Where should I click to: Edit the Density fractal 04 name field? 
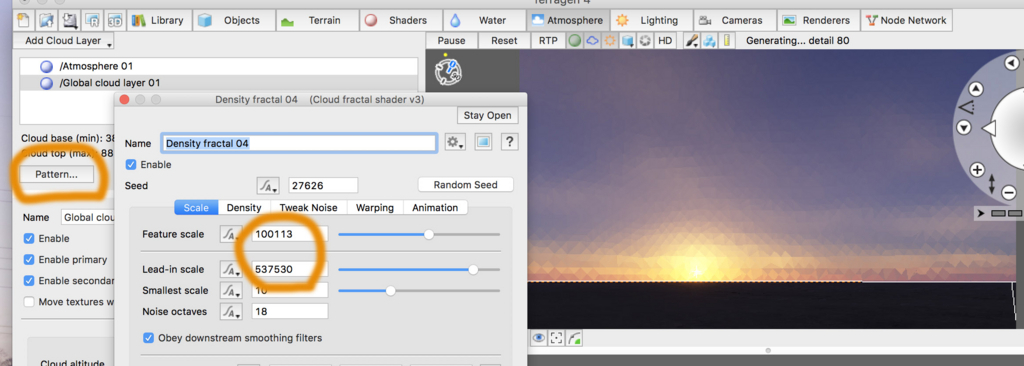(298, 143)
